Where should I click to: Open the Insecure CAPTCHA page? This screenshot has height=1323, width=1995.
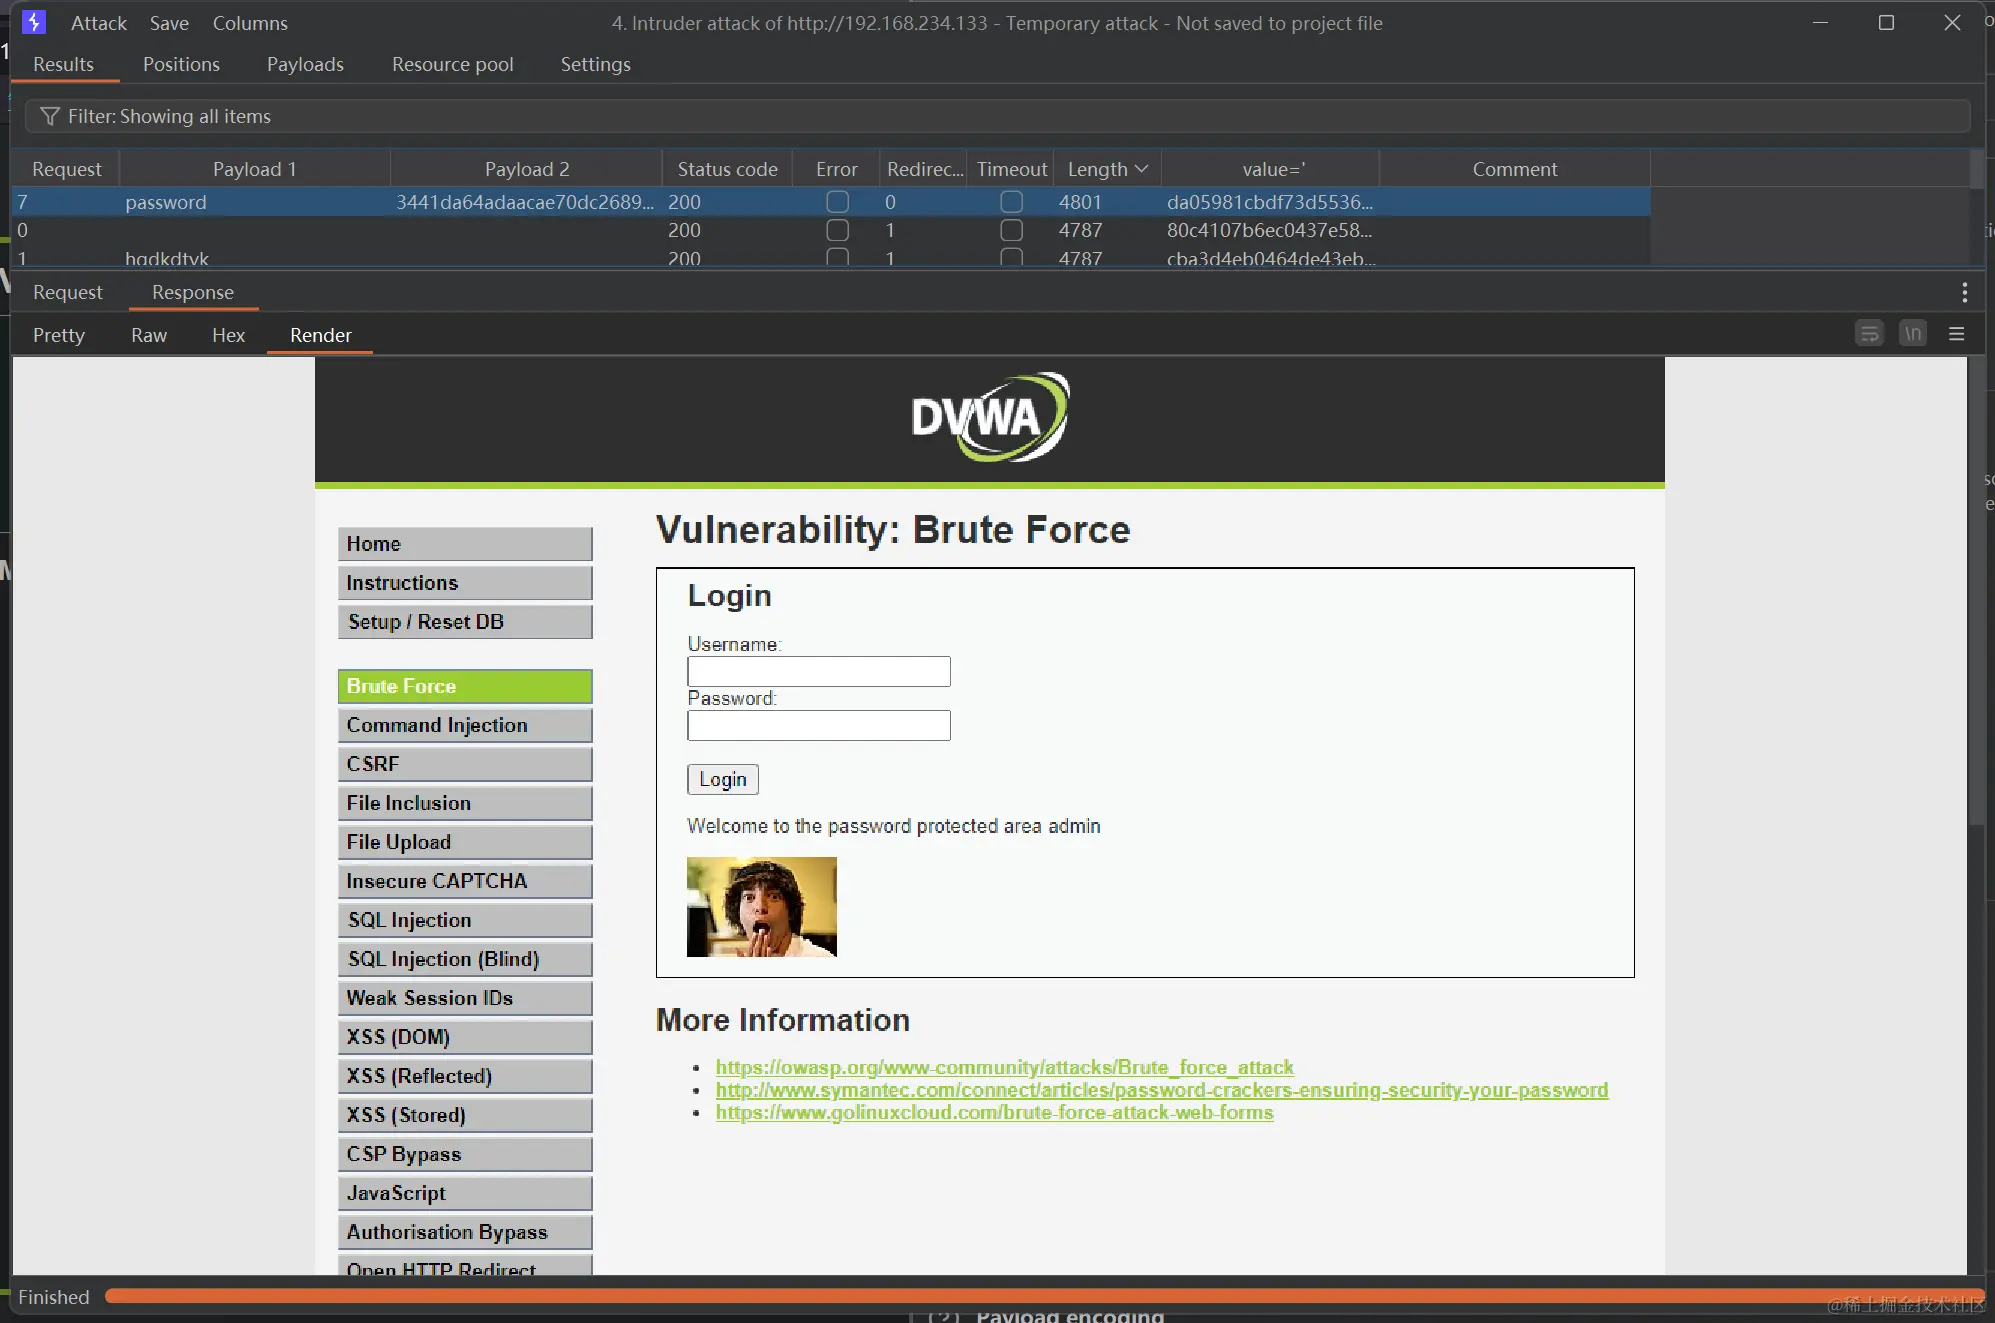pyautogui.click(x=465, y=881)
